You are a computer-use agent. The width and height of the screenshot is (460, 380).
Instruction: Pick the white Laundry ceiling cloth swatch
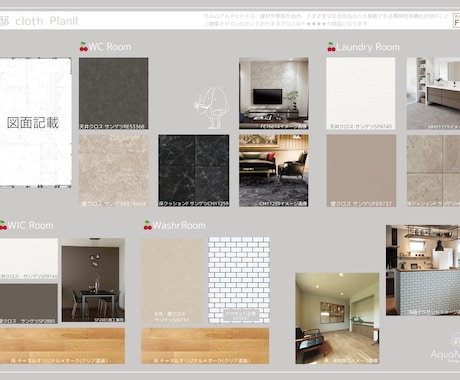pyautogui.click(x=361, y=93)
